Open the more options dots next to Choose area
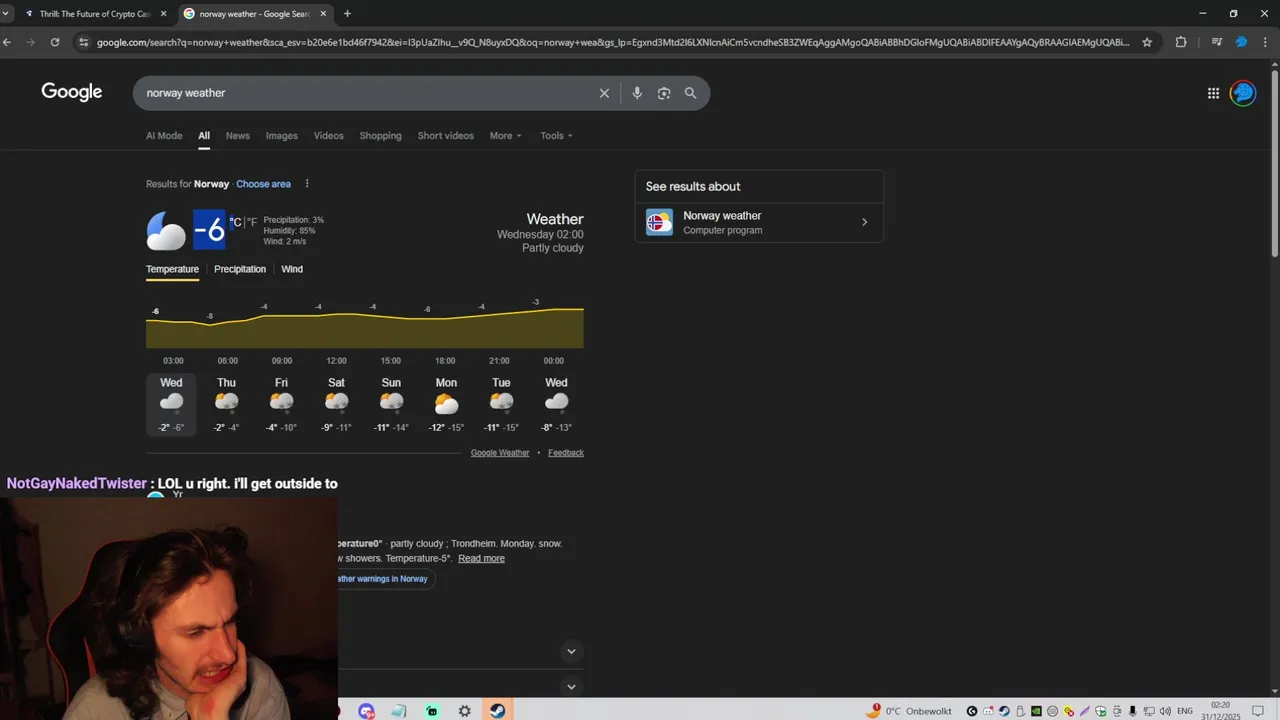The image size is (1280, 720). [307, 184]
